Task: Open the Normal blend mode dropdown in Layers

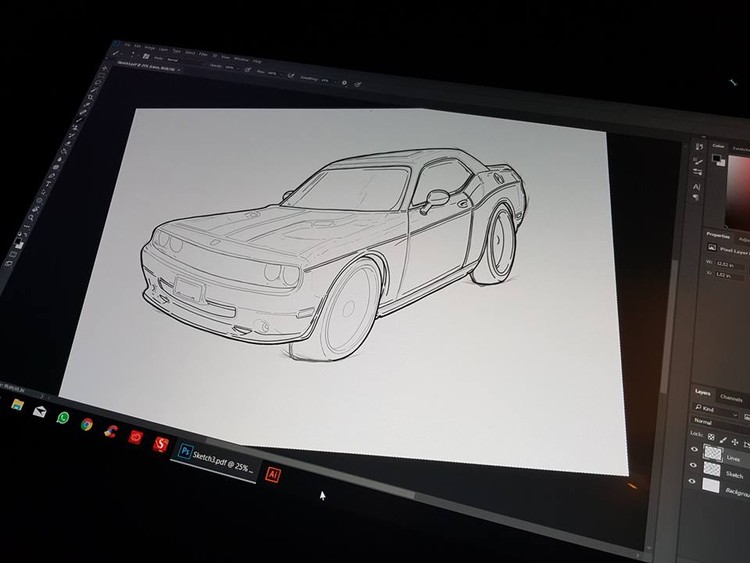Action: (720, 423)
